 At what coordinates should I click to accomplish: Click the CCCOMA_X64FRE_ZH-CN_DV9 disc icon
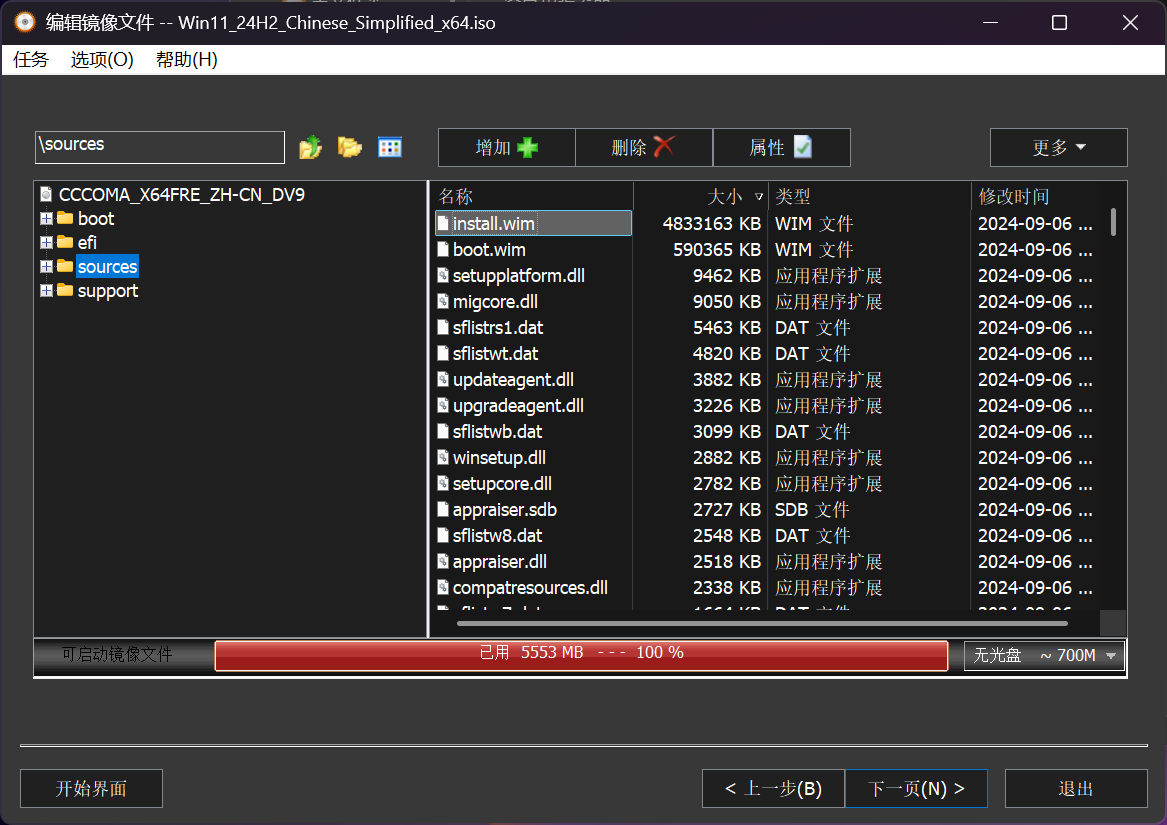pos(46,195)
